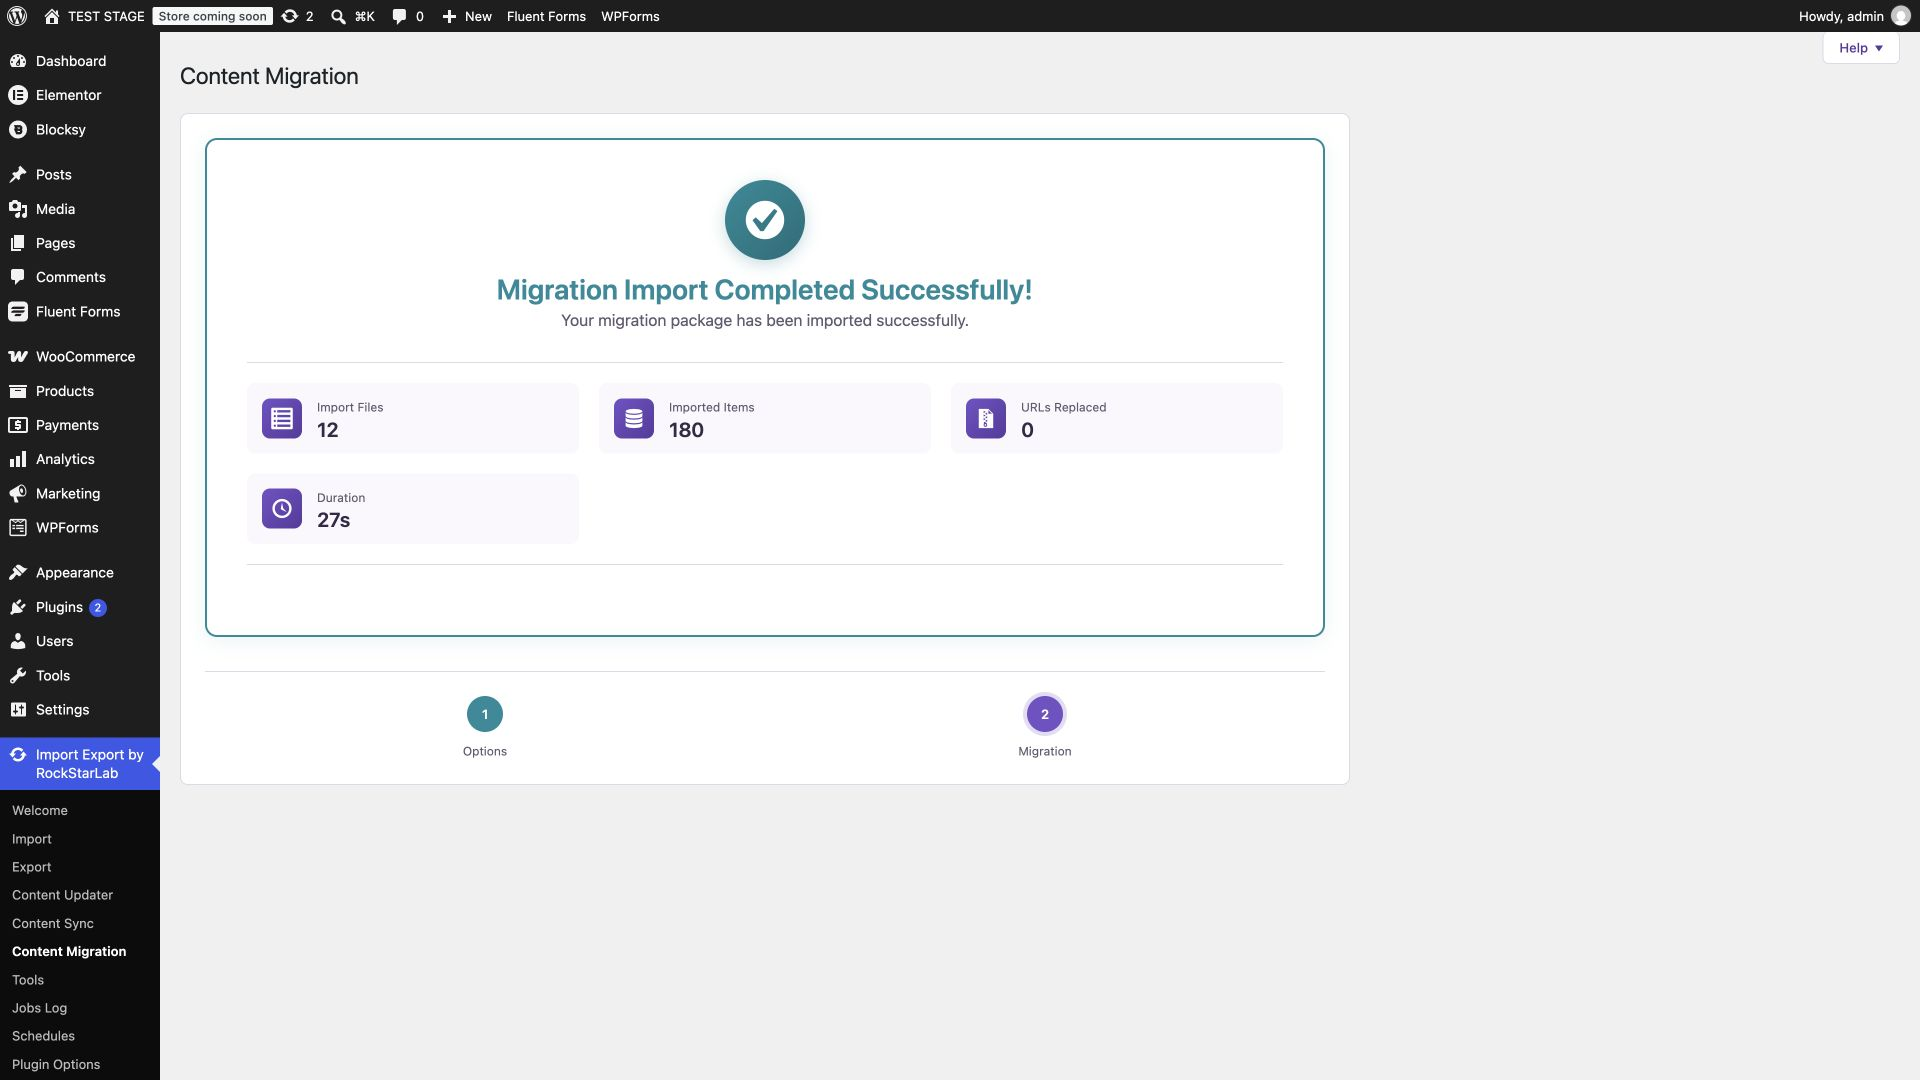Image resolution: width=1920 pixels, height=1080 pixels.
Task: Open the Welcome submenu item
Action: tap(40, 811)
